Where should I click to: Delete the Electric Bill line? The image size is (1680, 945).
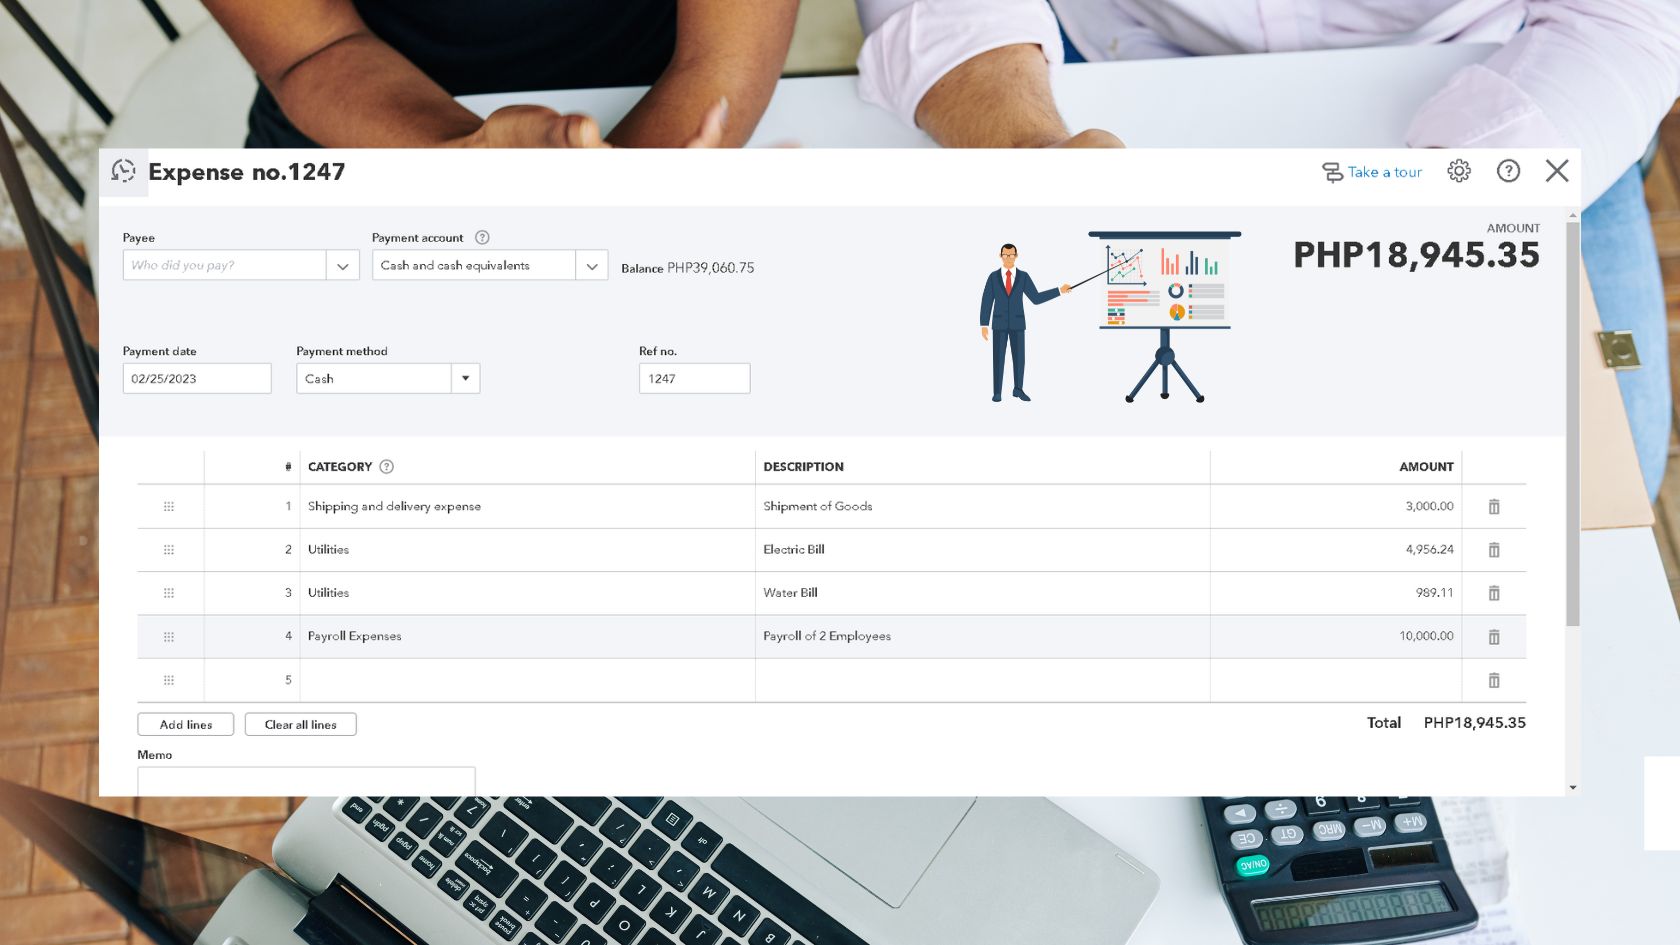1494,550
